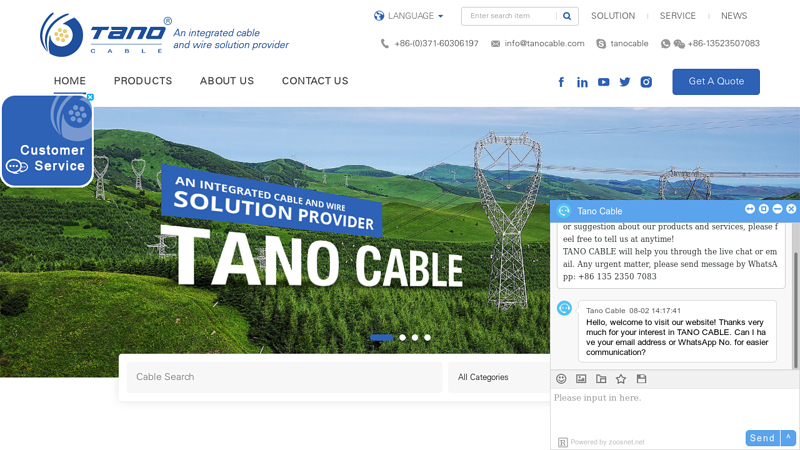
Task: Click the Skype icon
Action: (x=601, y=44)
